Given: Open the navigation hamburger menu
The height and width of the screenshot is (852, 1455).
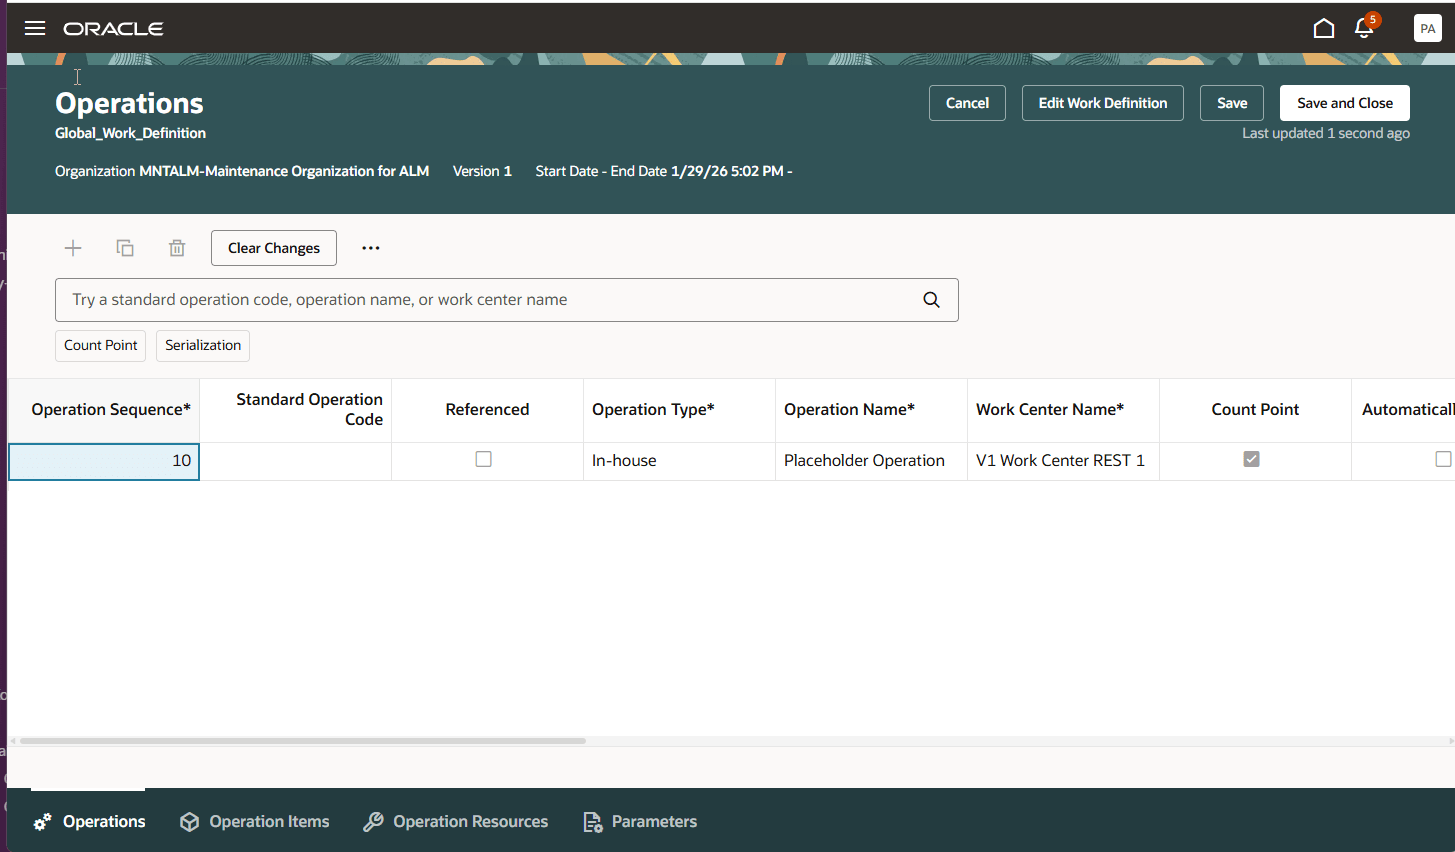Looking at the screenshot, I should pyautogui.click(x=34, y=27).
